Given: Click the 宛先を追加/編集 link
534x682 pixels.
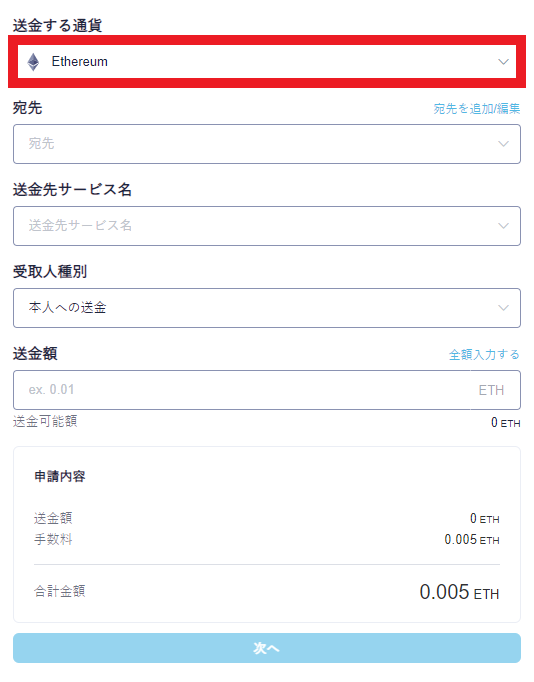Looking at the screenshot, I should click(x=477, y=109).
